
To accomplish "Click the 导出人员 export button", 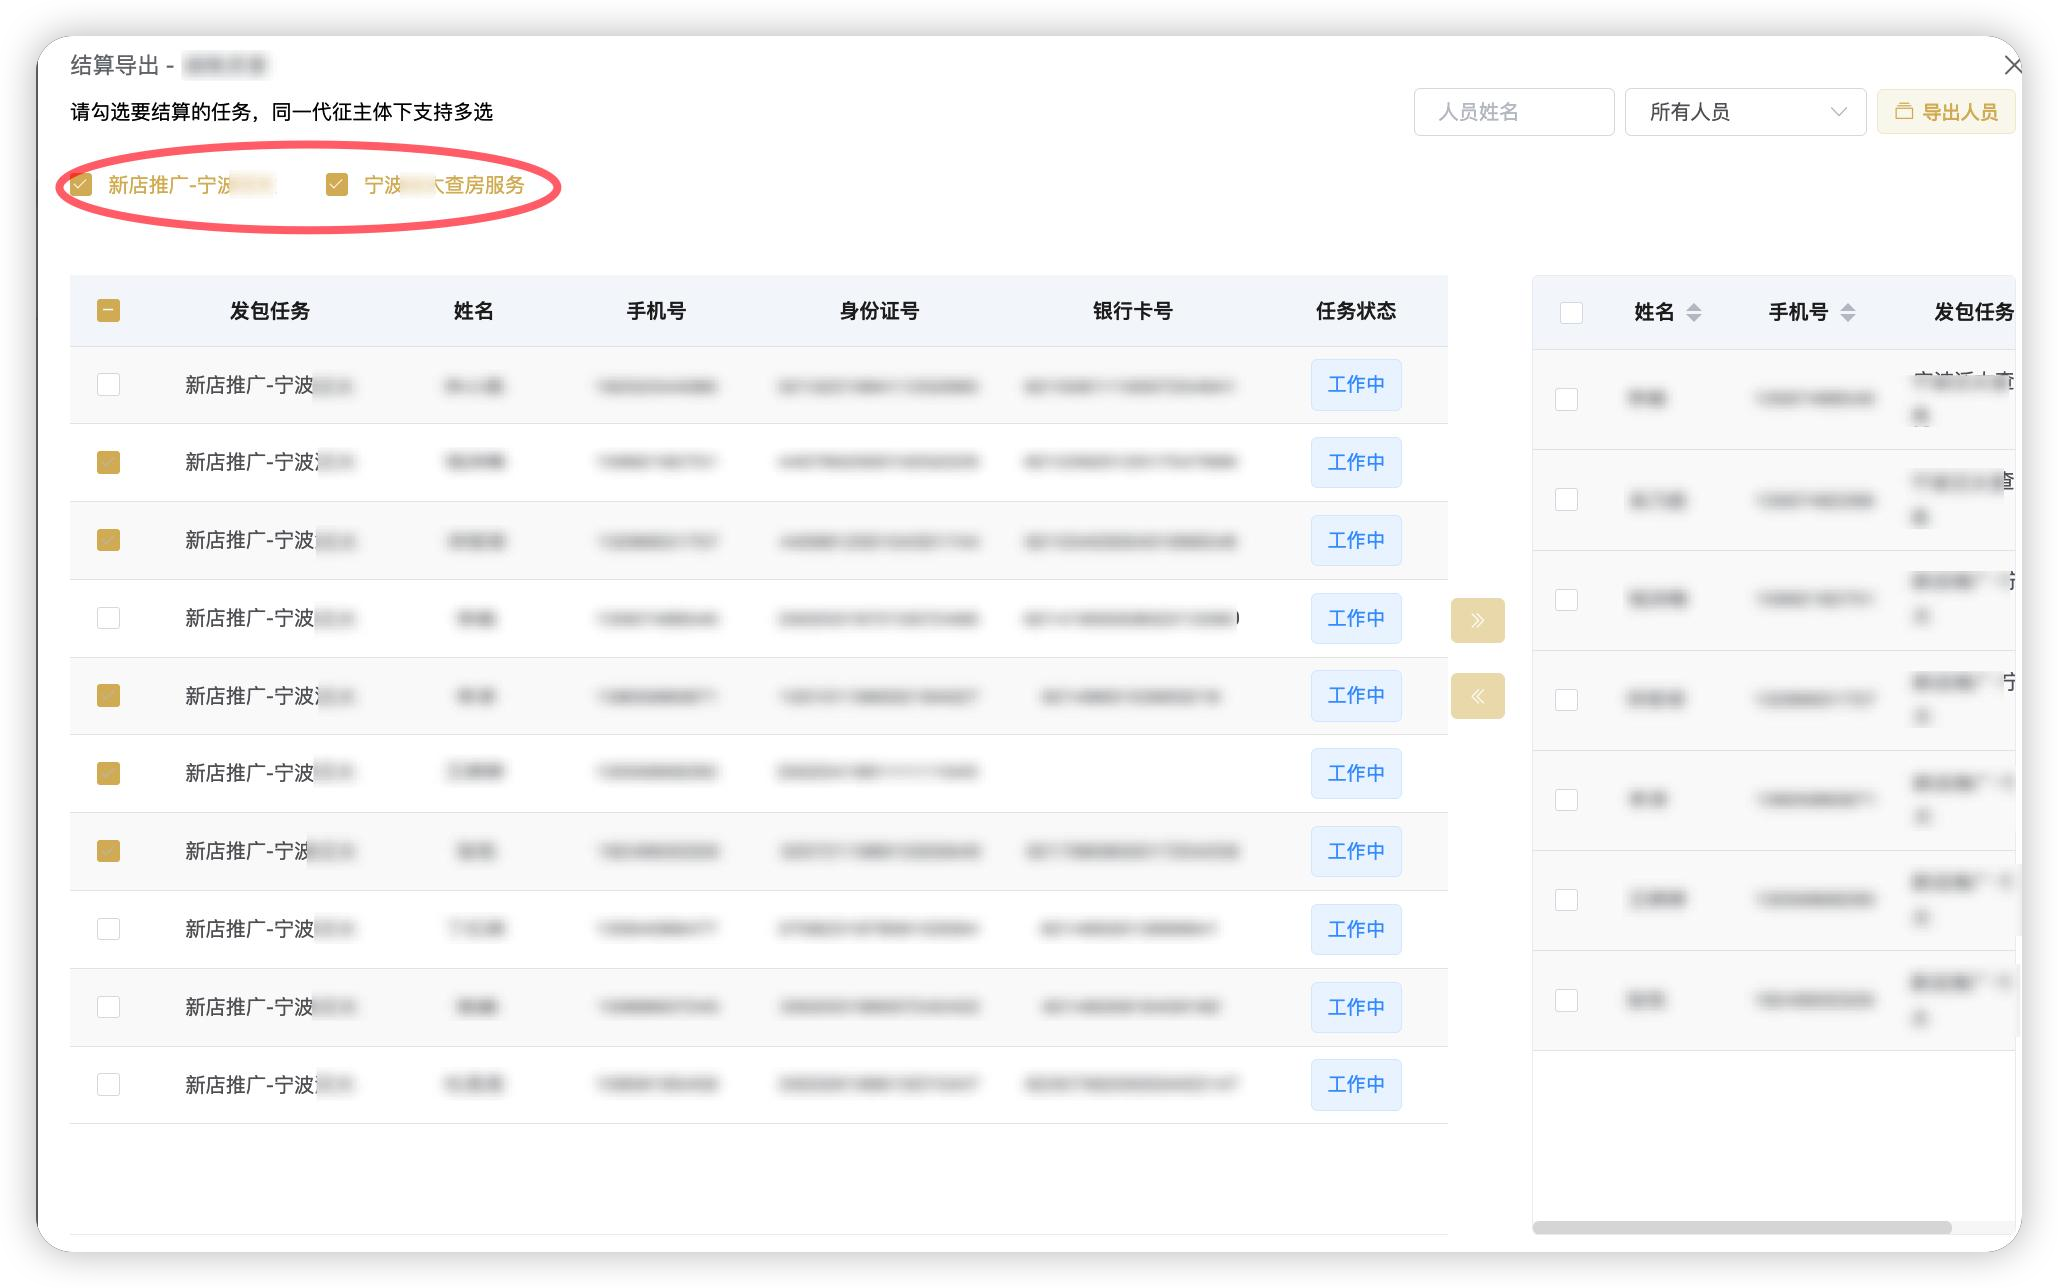I will click(x=1945, y=112).
